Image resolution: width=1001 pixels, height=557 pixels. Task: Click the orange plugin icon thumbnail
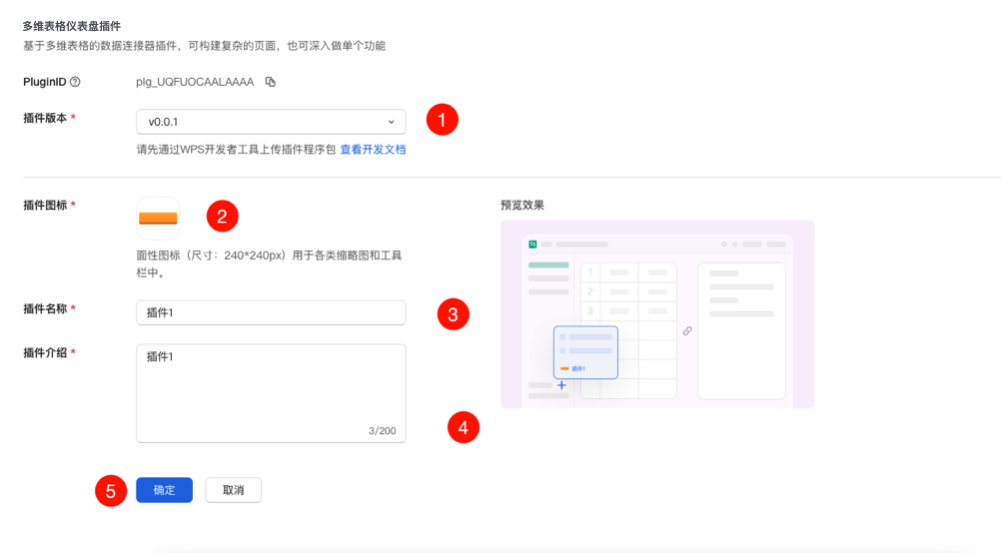pyautogui.click(x=157, y=217)
